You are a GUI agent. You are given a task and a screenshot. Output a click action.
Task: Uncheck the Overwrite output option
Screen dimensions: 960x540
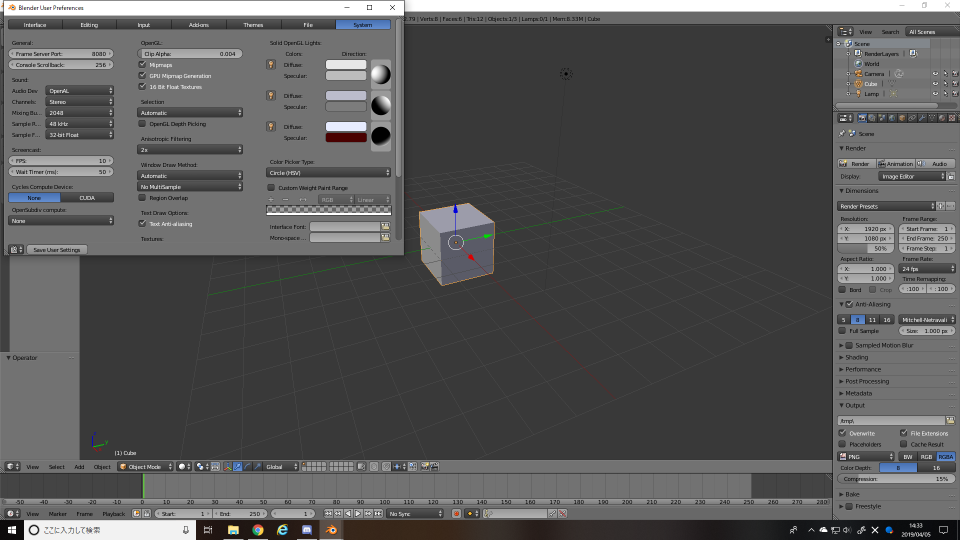842,433
